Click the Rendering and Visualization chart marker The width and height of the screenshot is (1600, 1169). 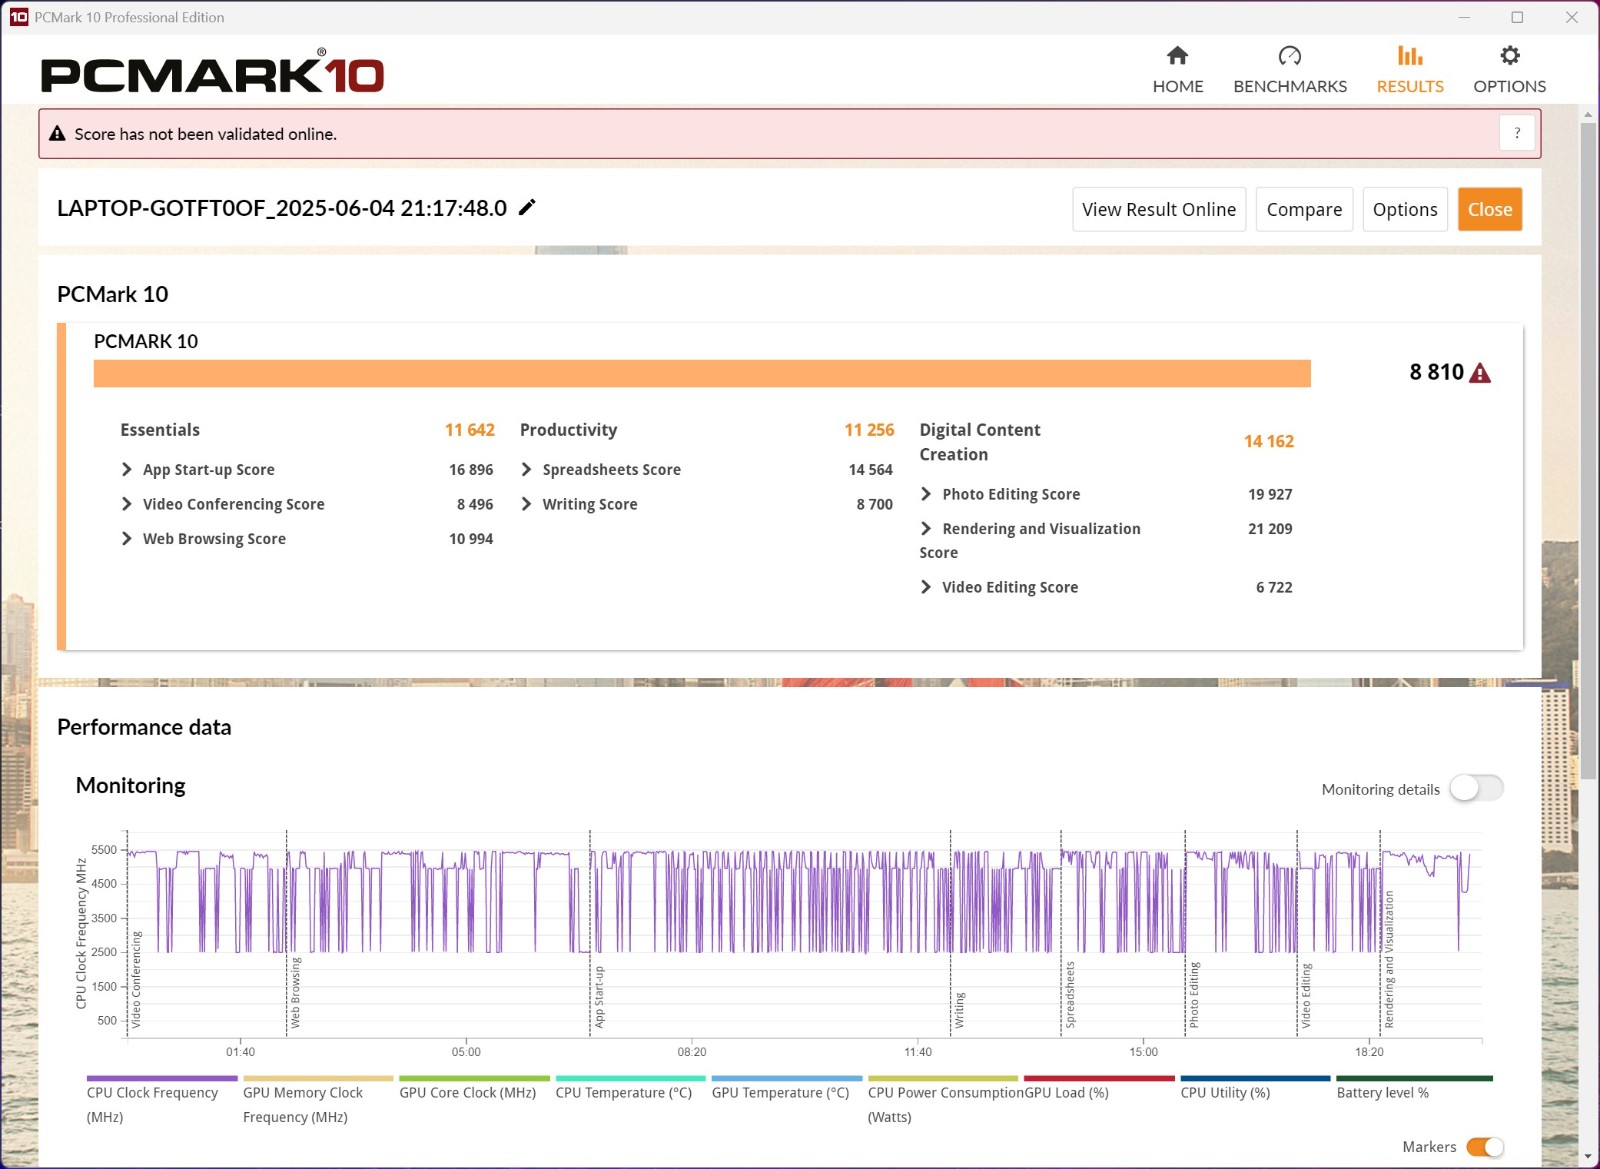[x=1388, y=960]
